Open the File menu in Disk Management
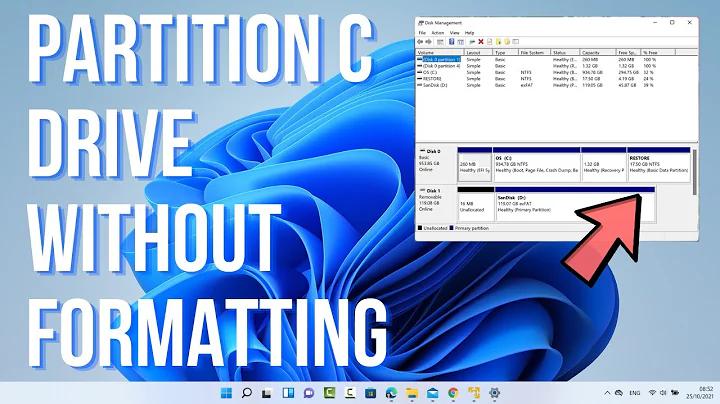720x404 pixels. [x=422, y=33]
